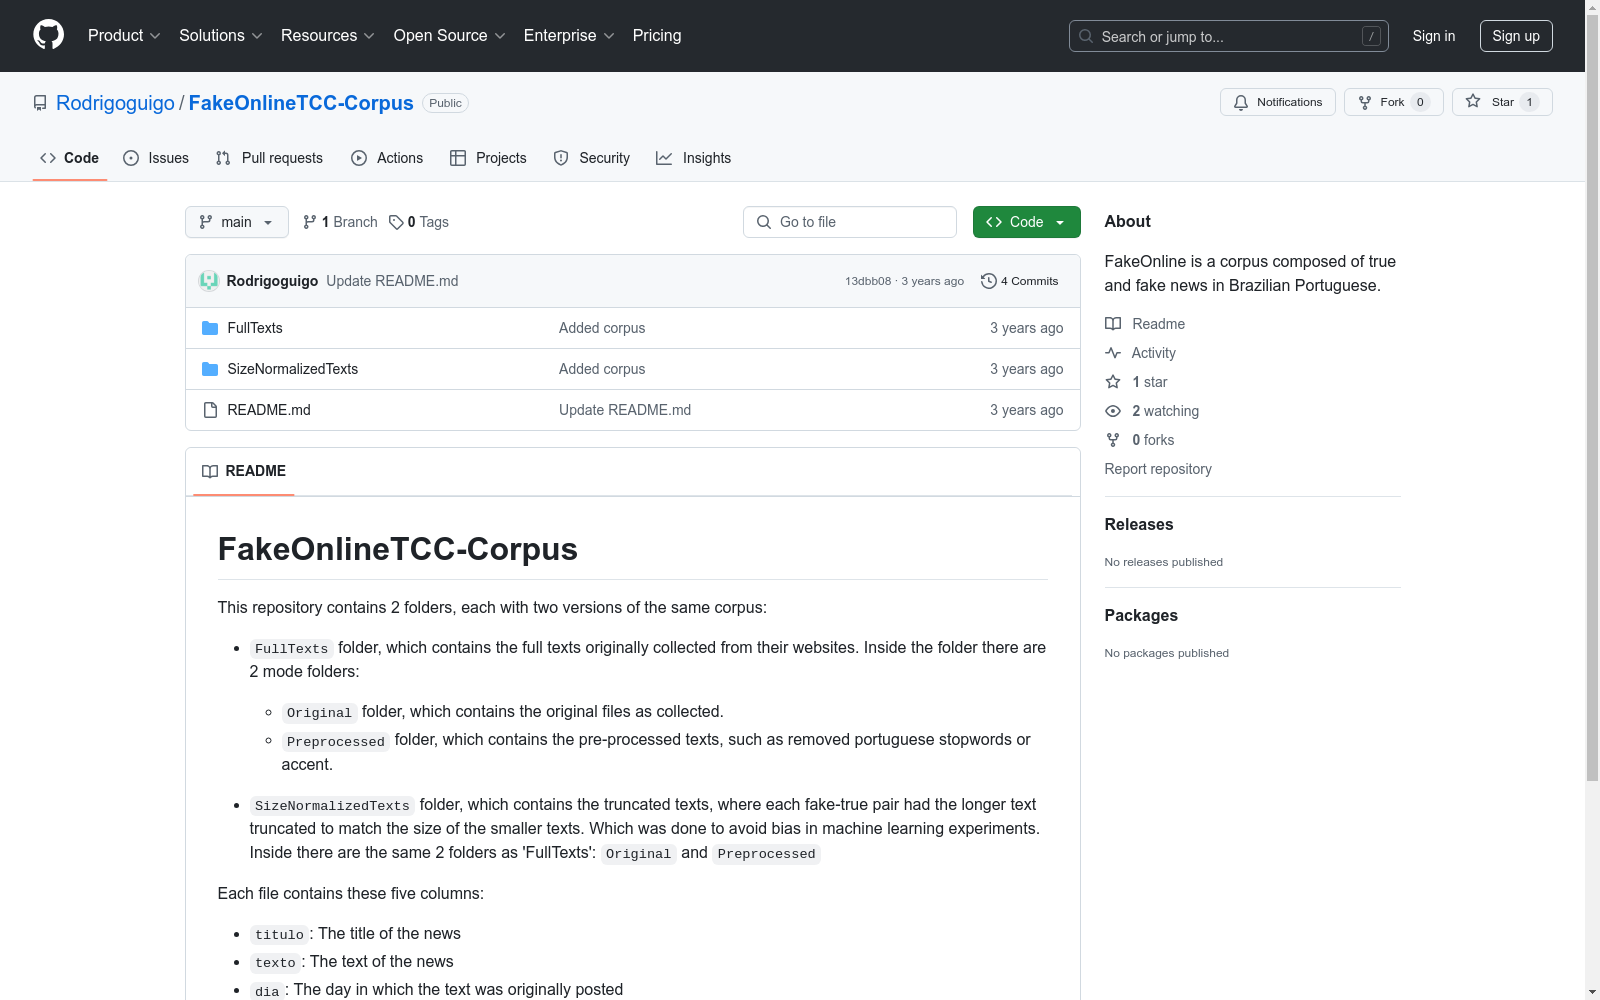This screenshot has height=1000, width=1600.
Task: Open the FullTexts folder
Action: click(255, 328)
